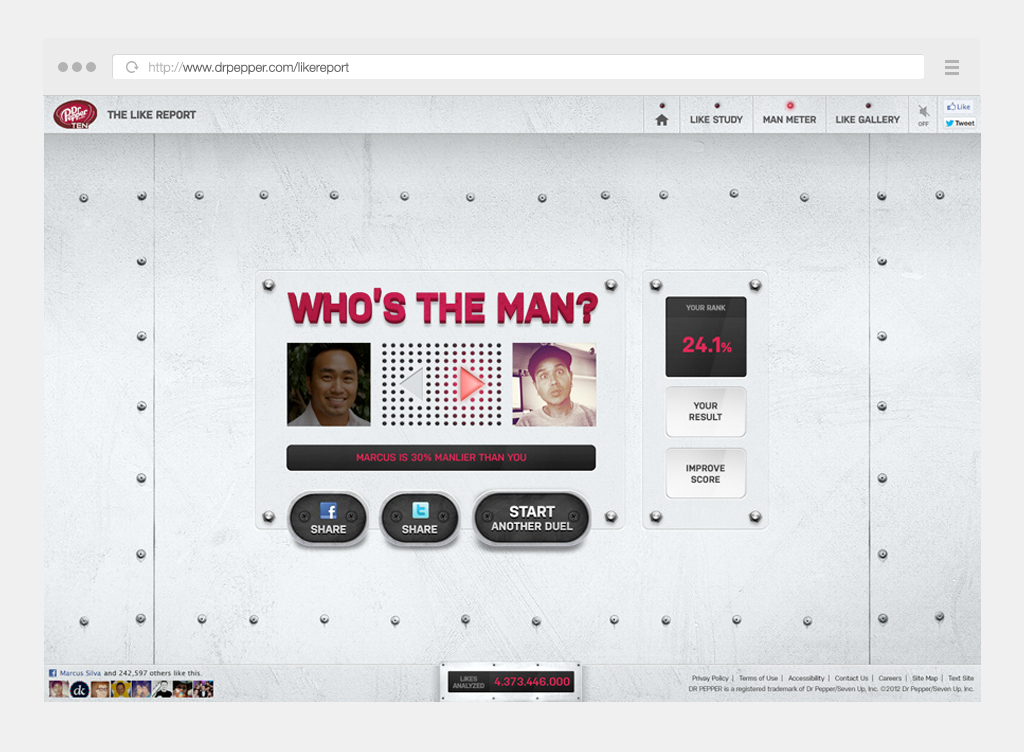Toggle the sound mute speaker icon
The width and height of the screenshot is (1024, 752).
click(923, 113)
